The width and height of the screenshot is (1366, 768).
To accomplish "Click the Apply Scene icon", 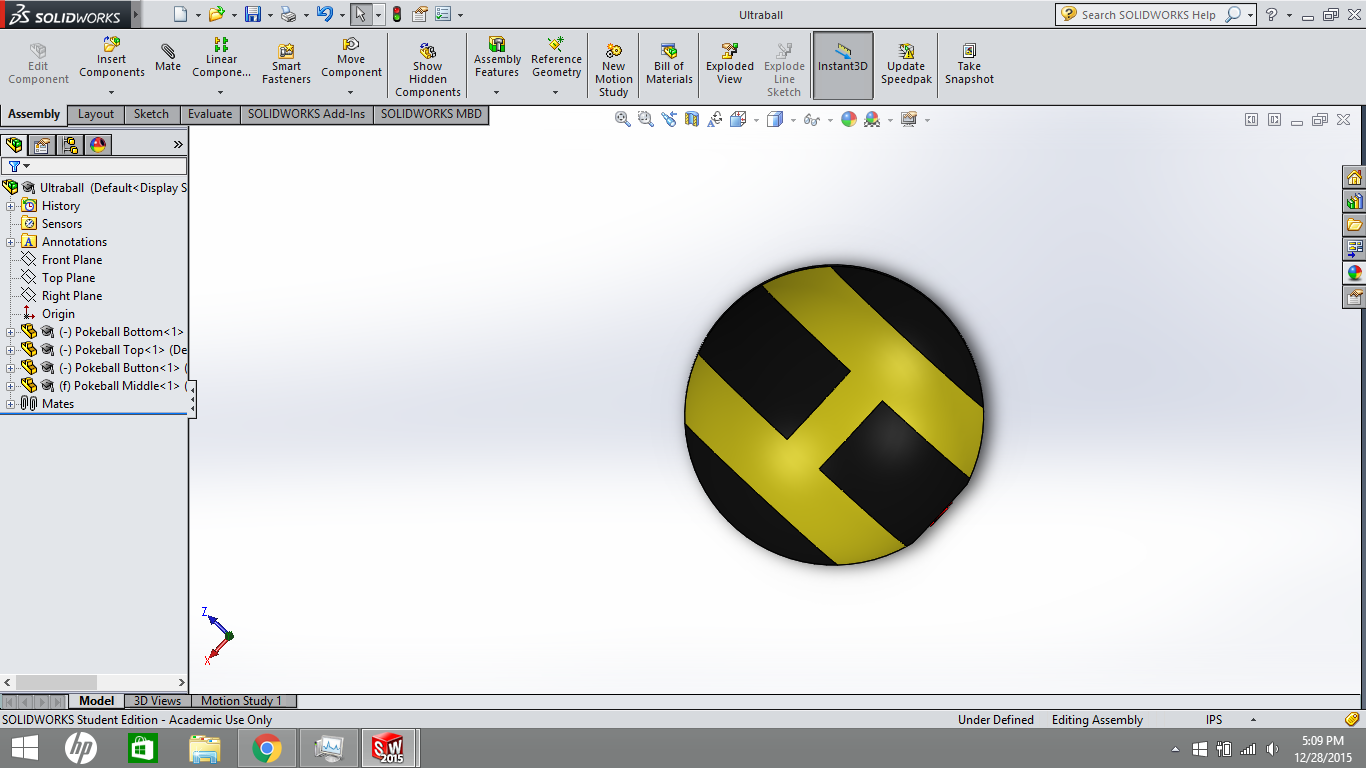I will click(872, 119).
